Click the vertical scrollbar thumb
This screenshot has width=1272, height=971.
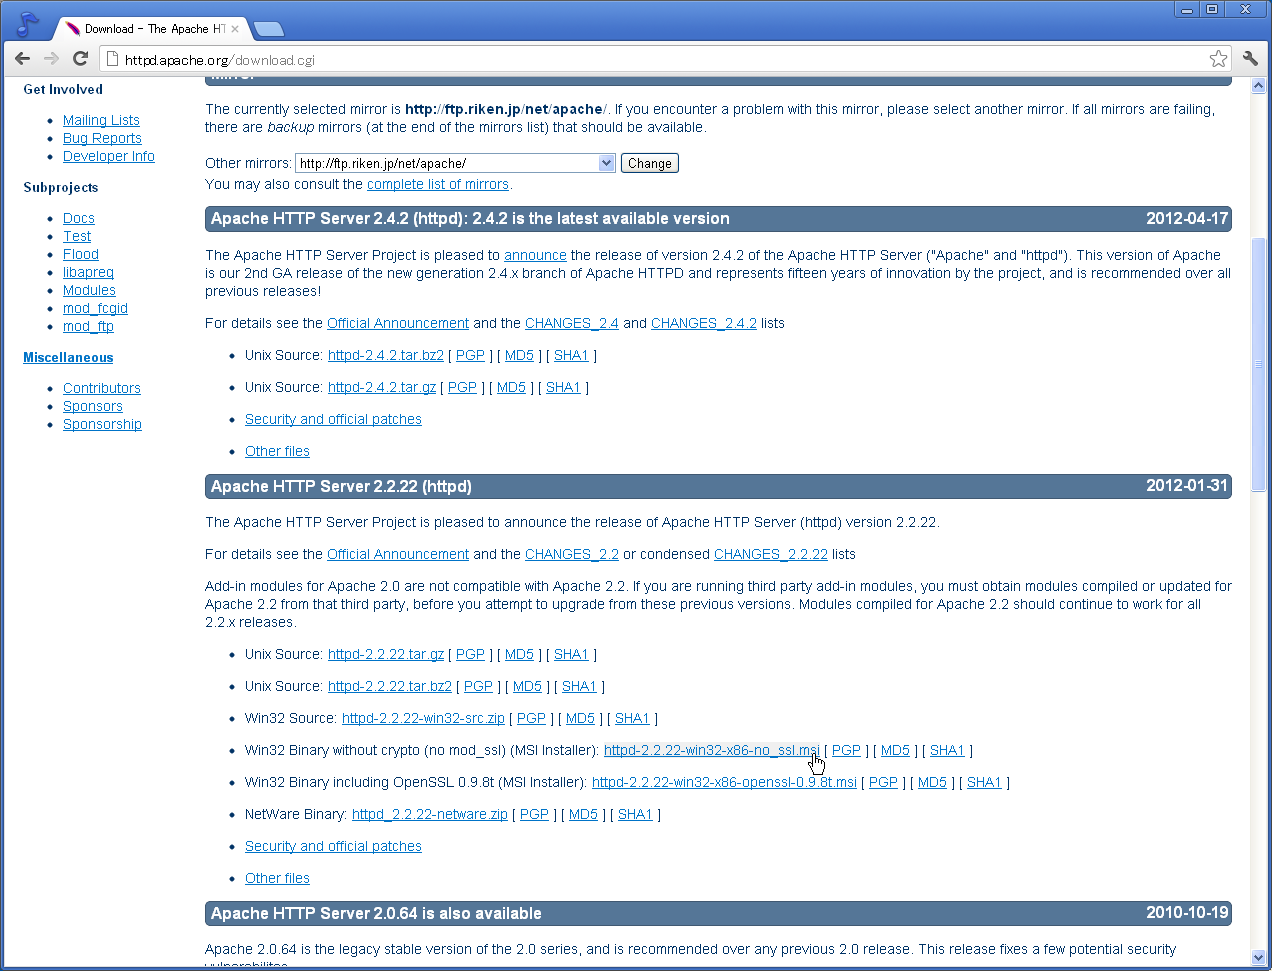pyautogui.click(x=1258, y=364)
